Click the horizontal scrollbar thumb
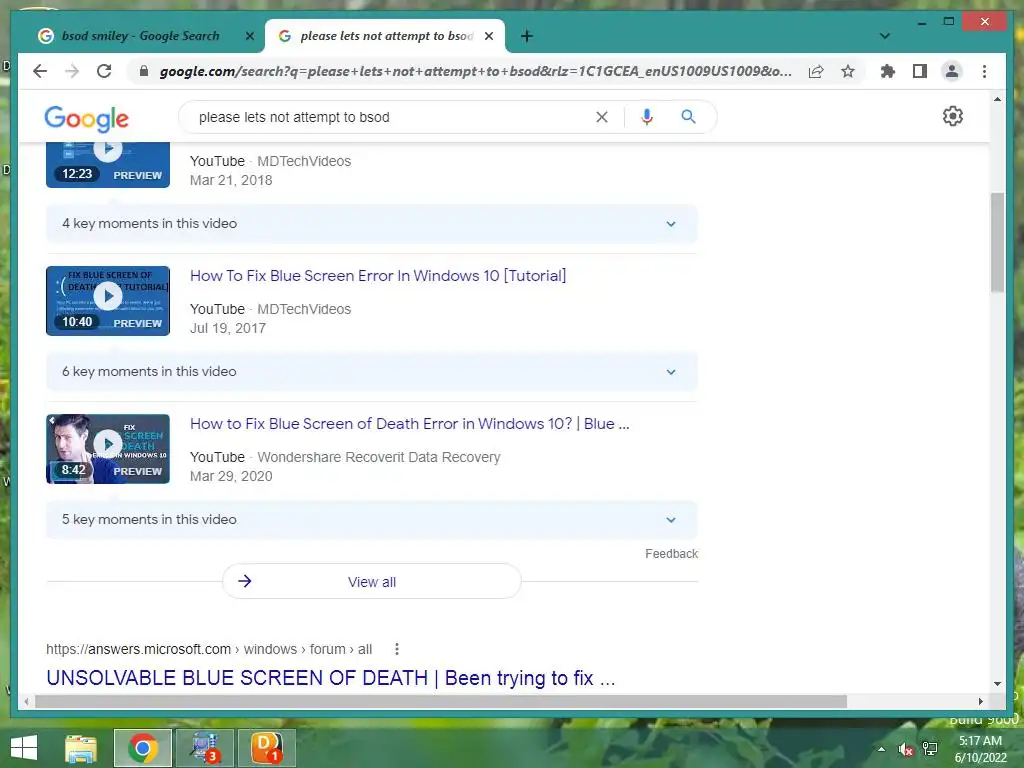Image resolution: width=1024 pixels, height=768 pixels. point(441,701)
